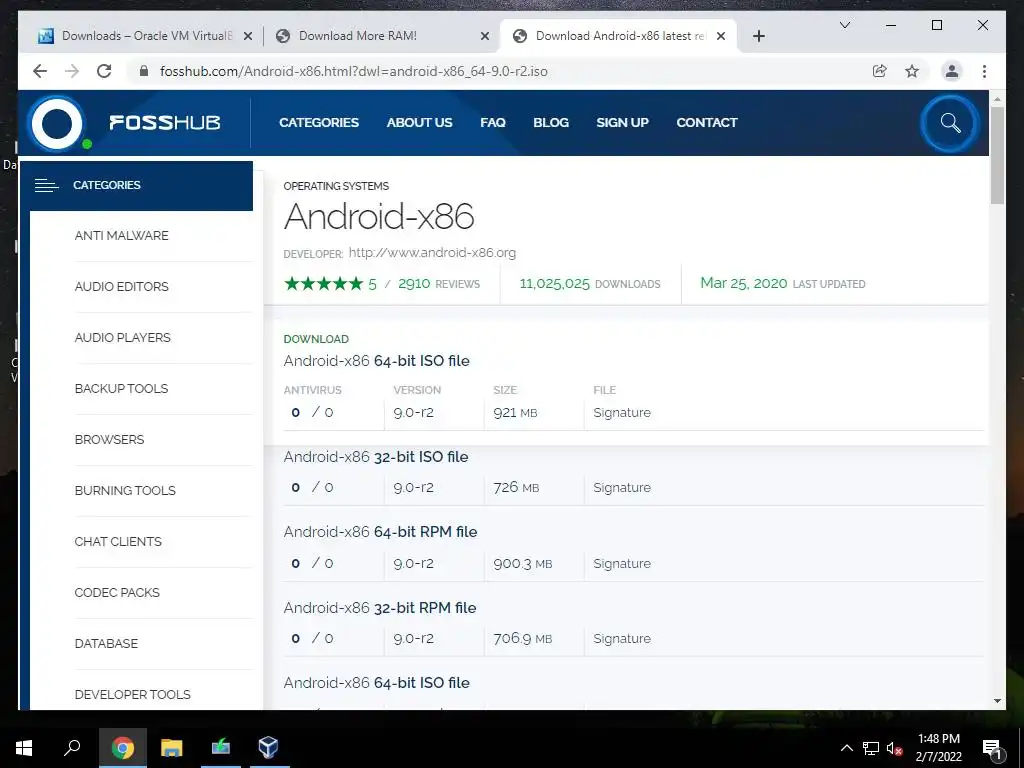
Task: Download the Android-x86 32-bit ISO file
Action: point(376,456)
